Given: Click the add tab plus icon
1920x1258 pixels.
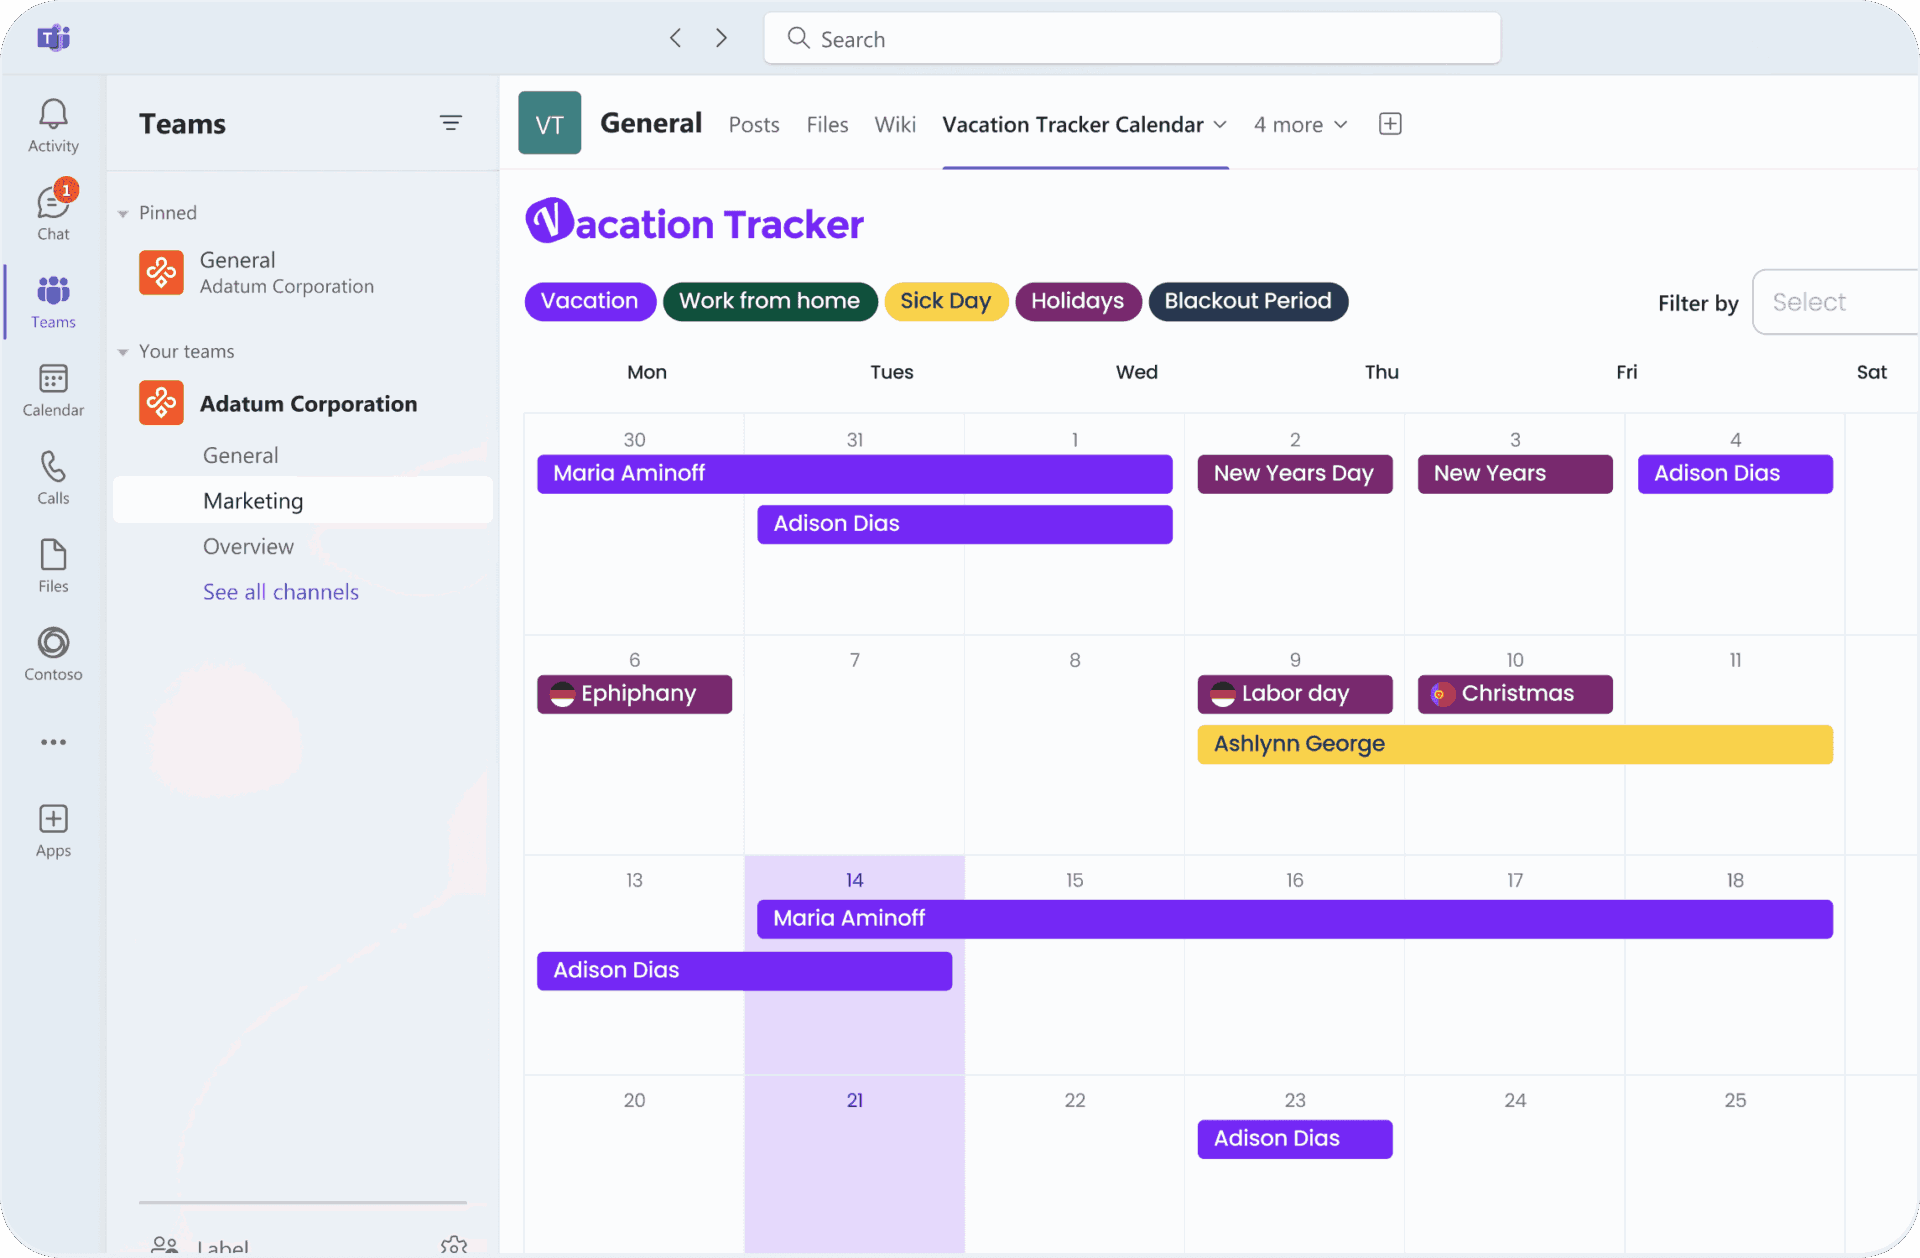Looking at the screenshot, I should pyautogui.click(x=1390, y=124).
